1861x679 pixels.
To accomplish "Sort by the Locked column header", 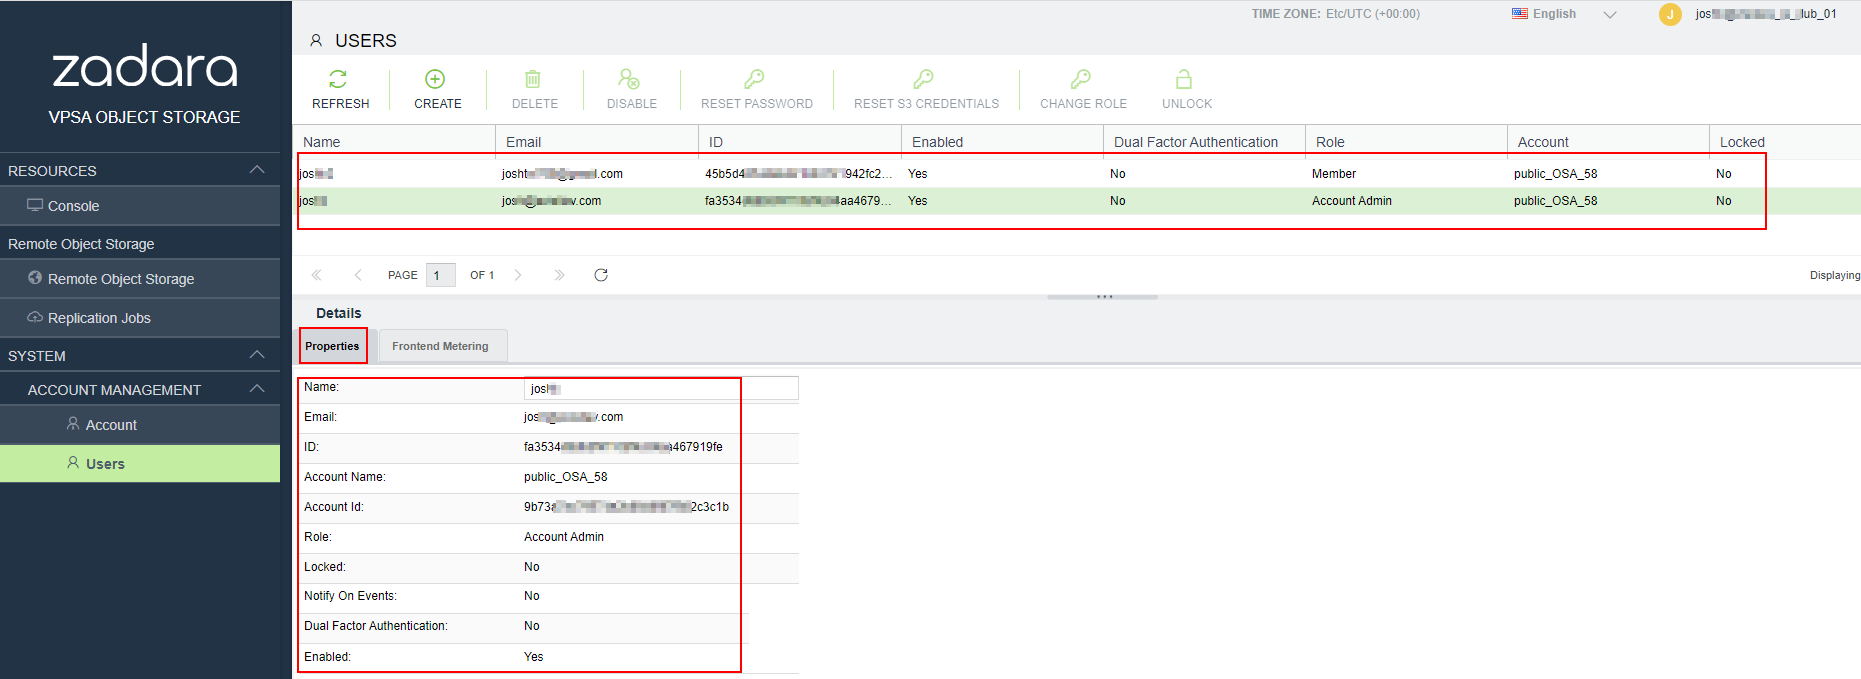I will click(x=1785, y=142).
